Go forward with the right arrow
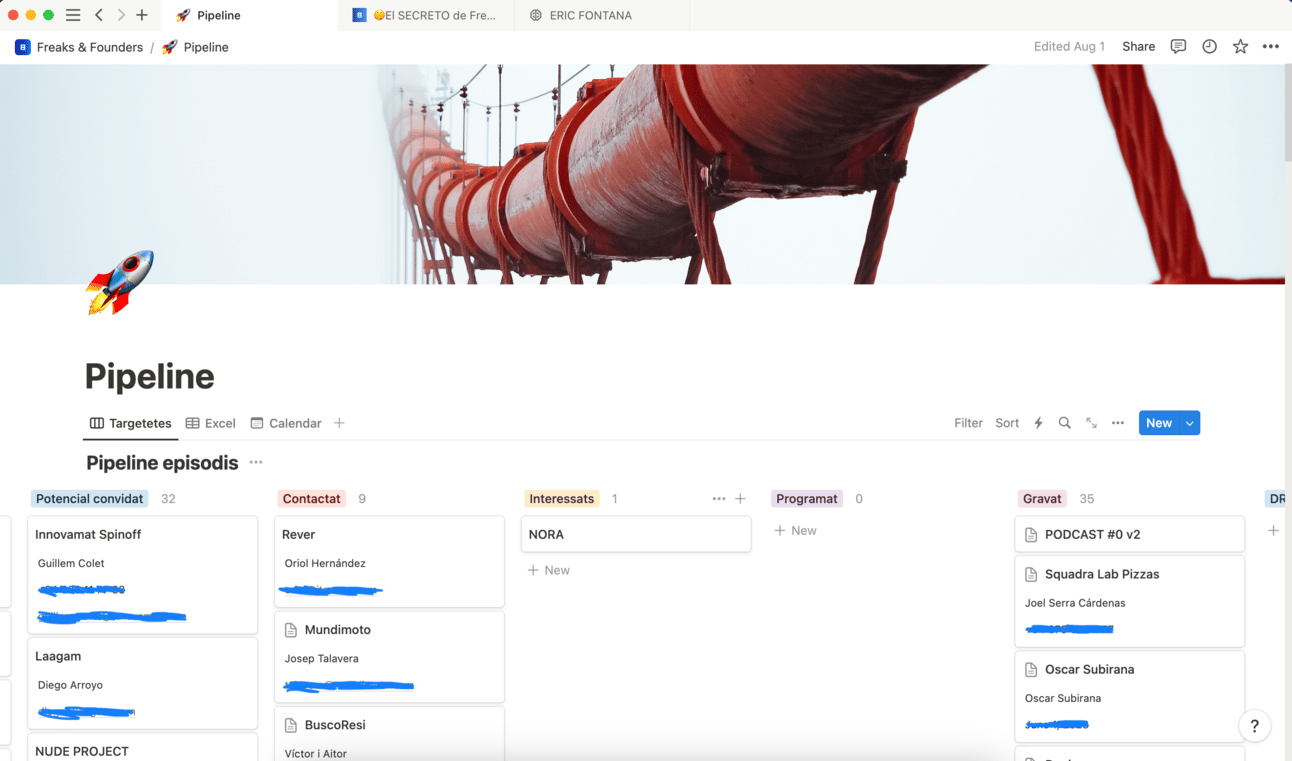Image resolution: width=1292 pixels, height=761 pixels. tap(121, 15)
